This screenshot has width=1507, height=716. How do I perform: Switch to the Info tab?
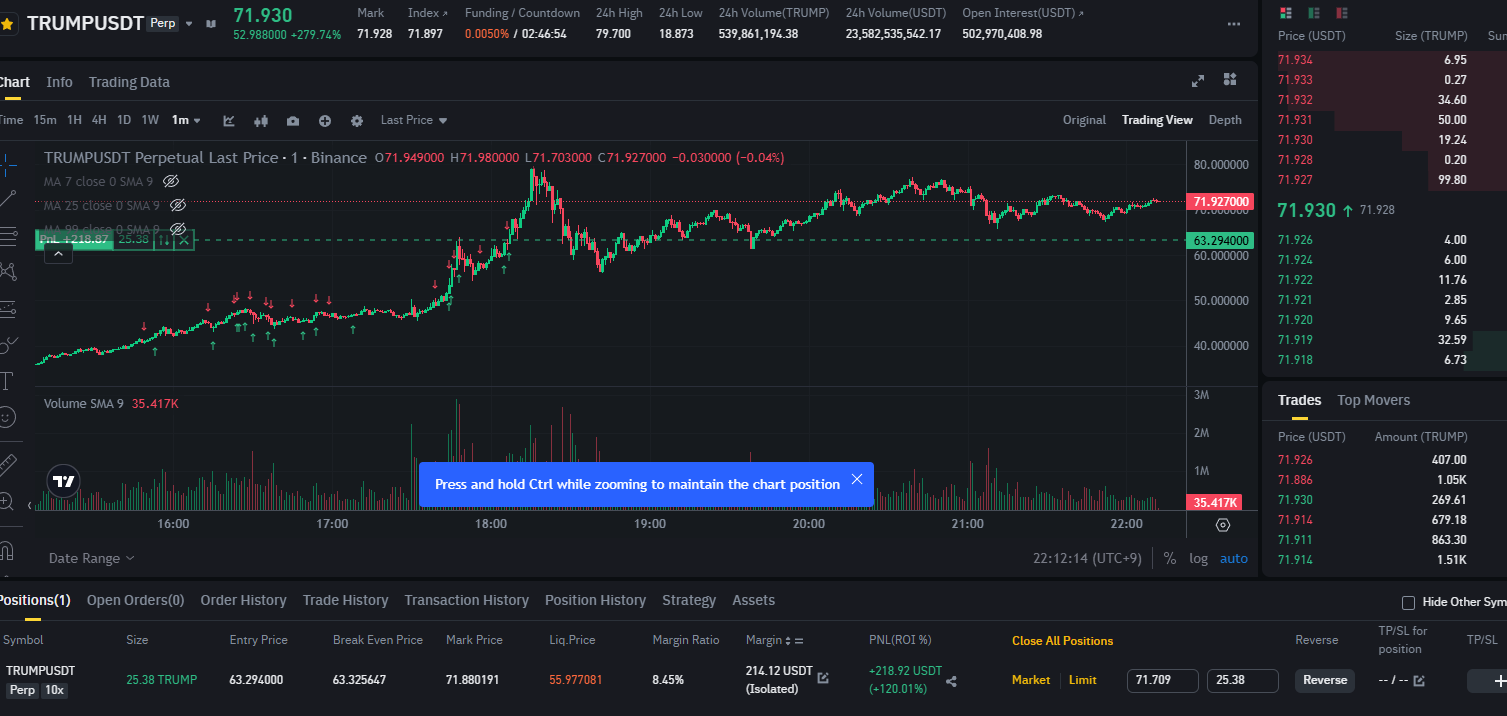point(59,82)
